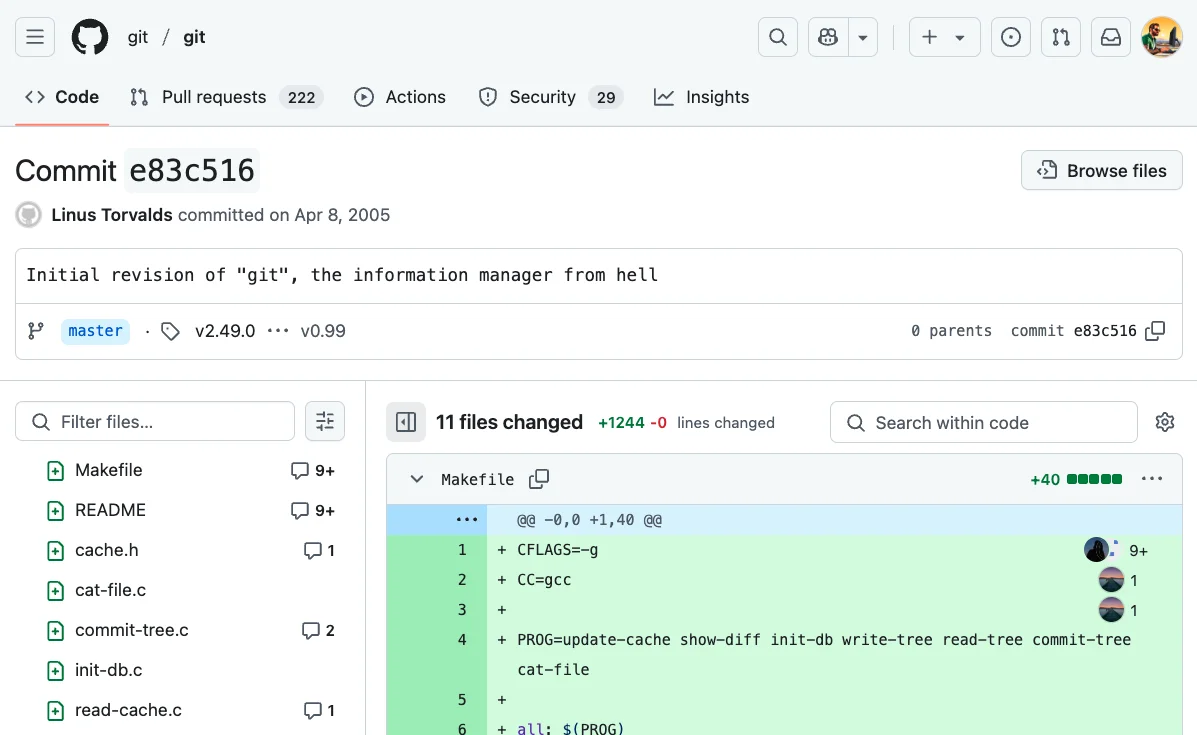The width and height of the screenshot is (1197, 735).
Task: Open comments on CFLAGS=-g line
Action: click(1116, 550)
